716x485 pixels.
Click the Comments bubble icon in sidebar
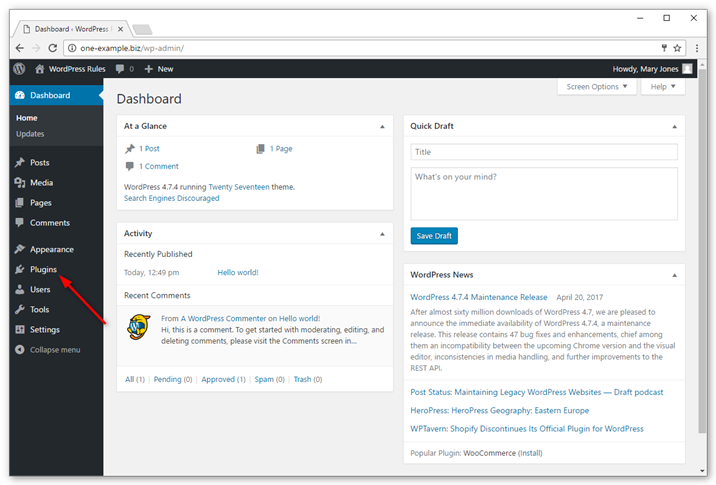point(20,222)
